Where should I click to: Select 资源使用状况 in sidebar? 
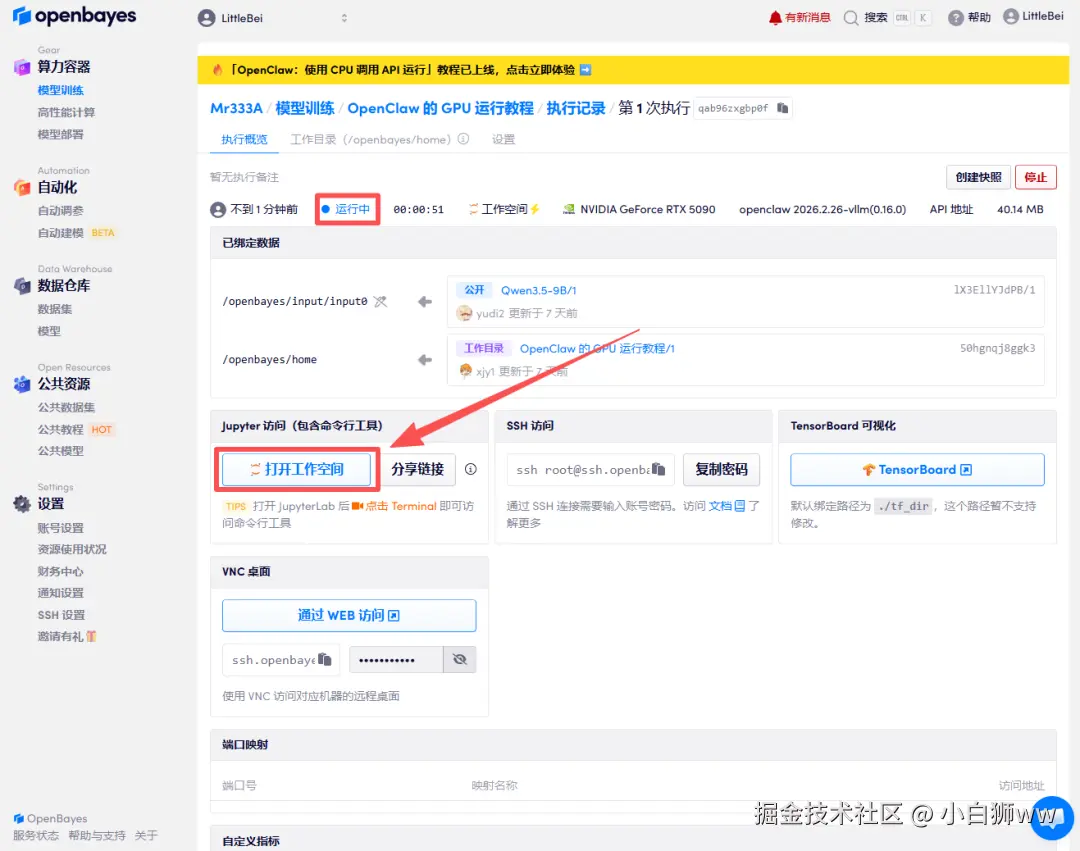[72, 549]
